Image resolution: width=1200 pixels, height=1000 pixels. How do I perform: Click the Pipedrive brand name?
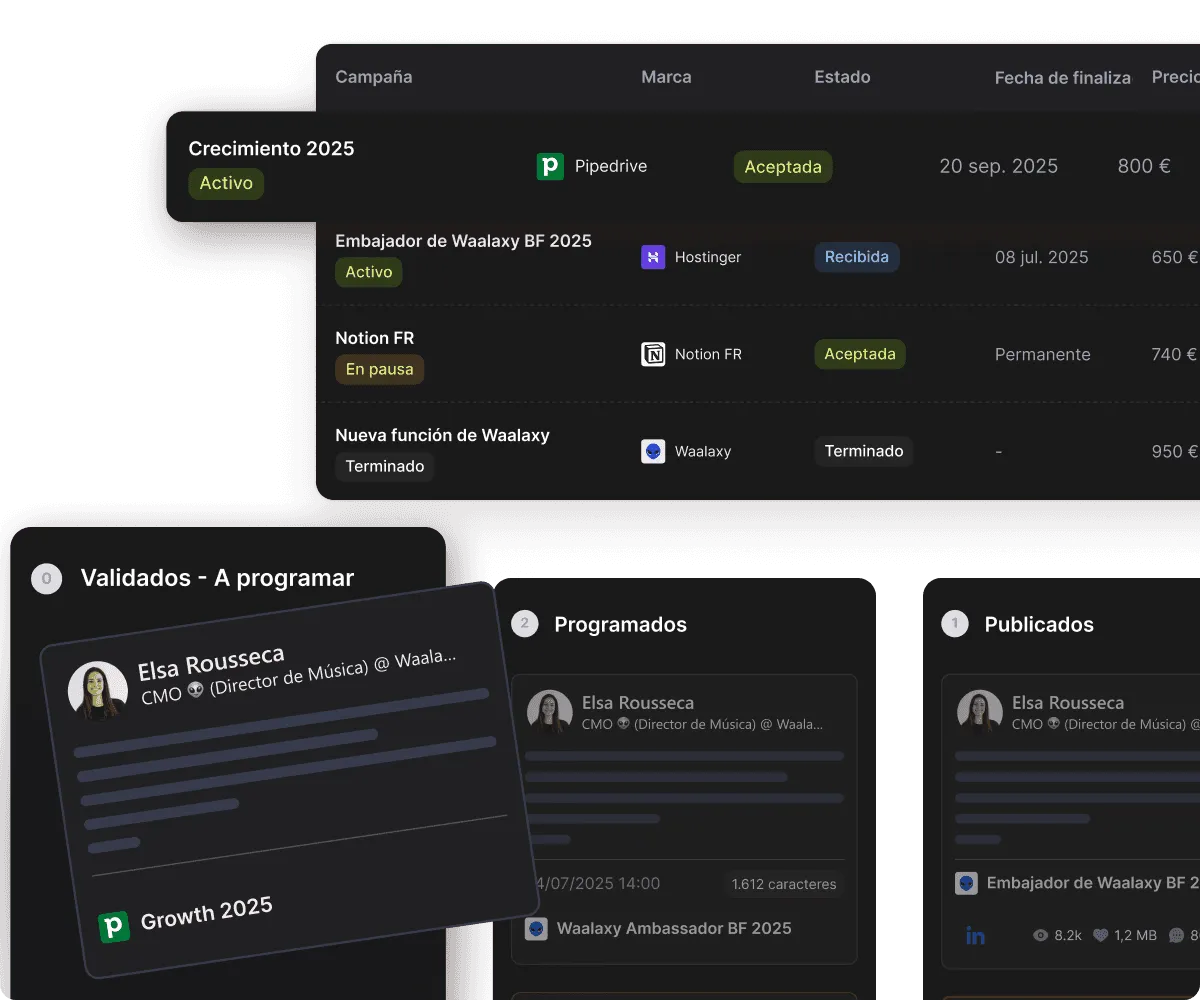click(x=611, y=166)
